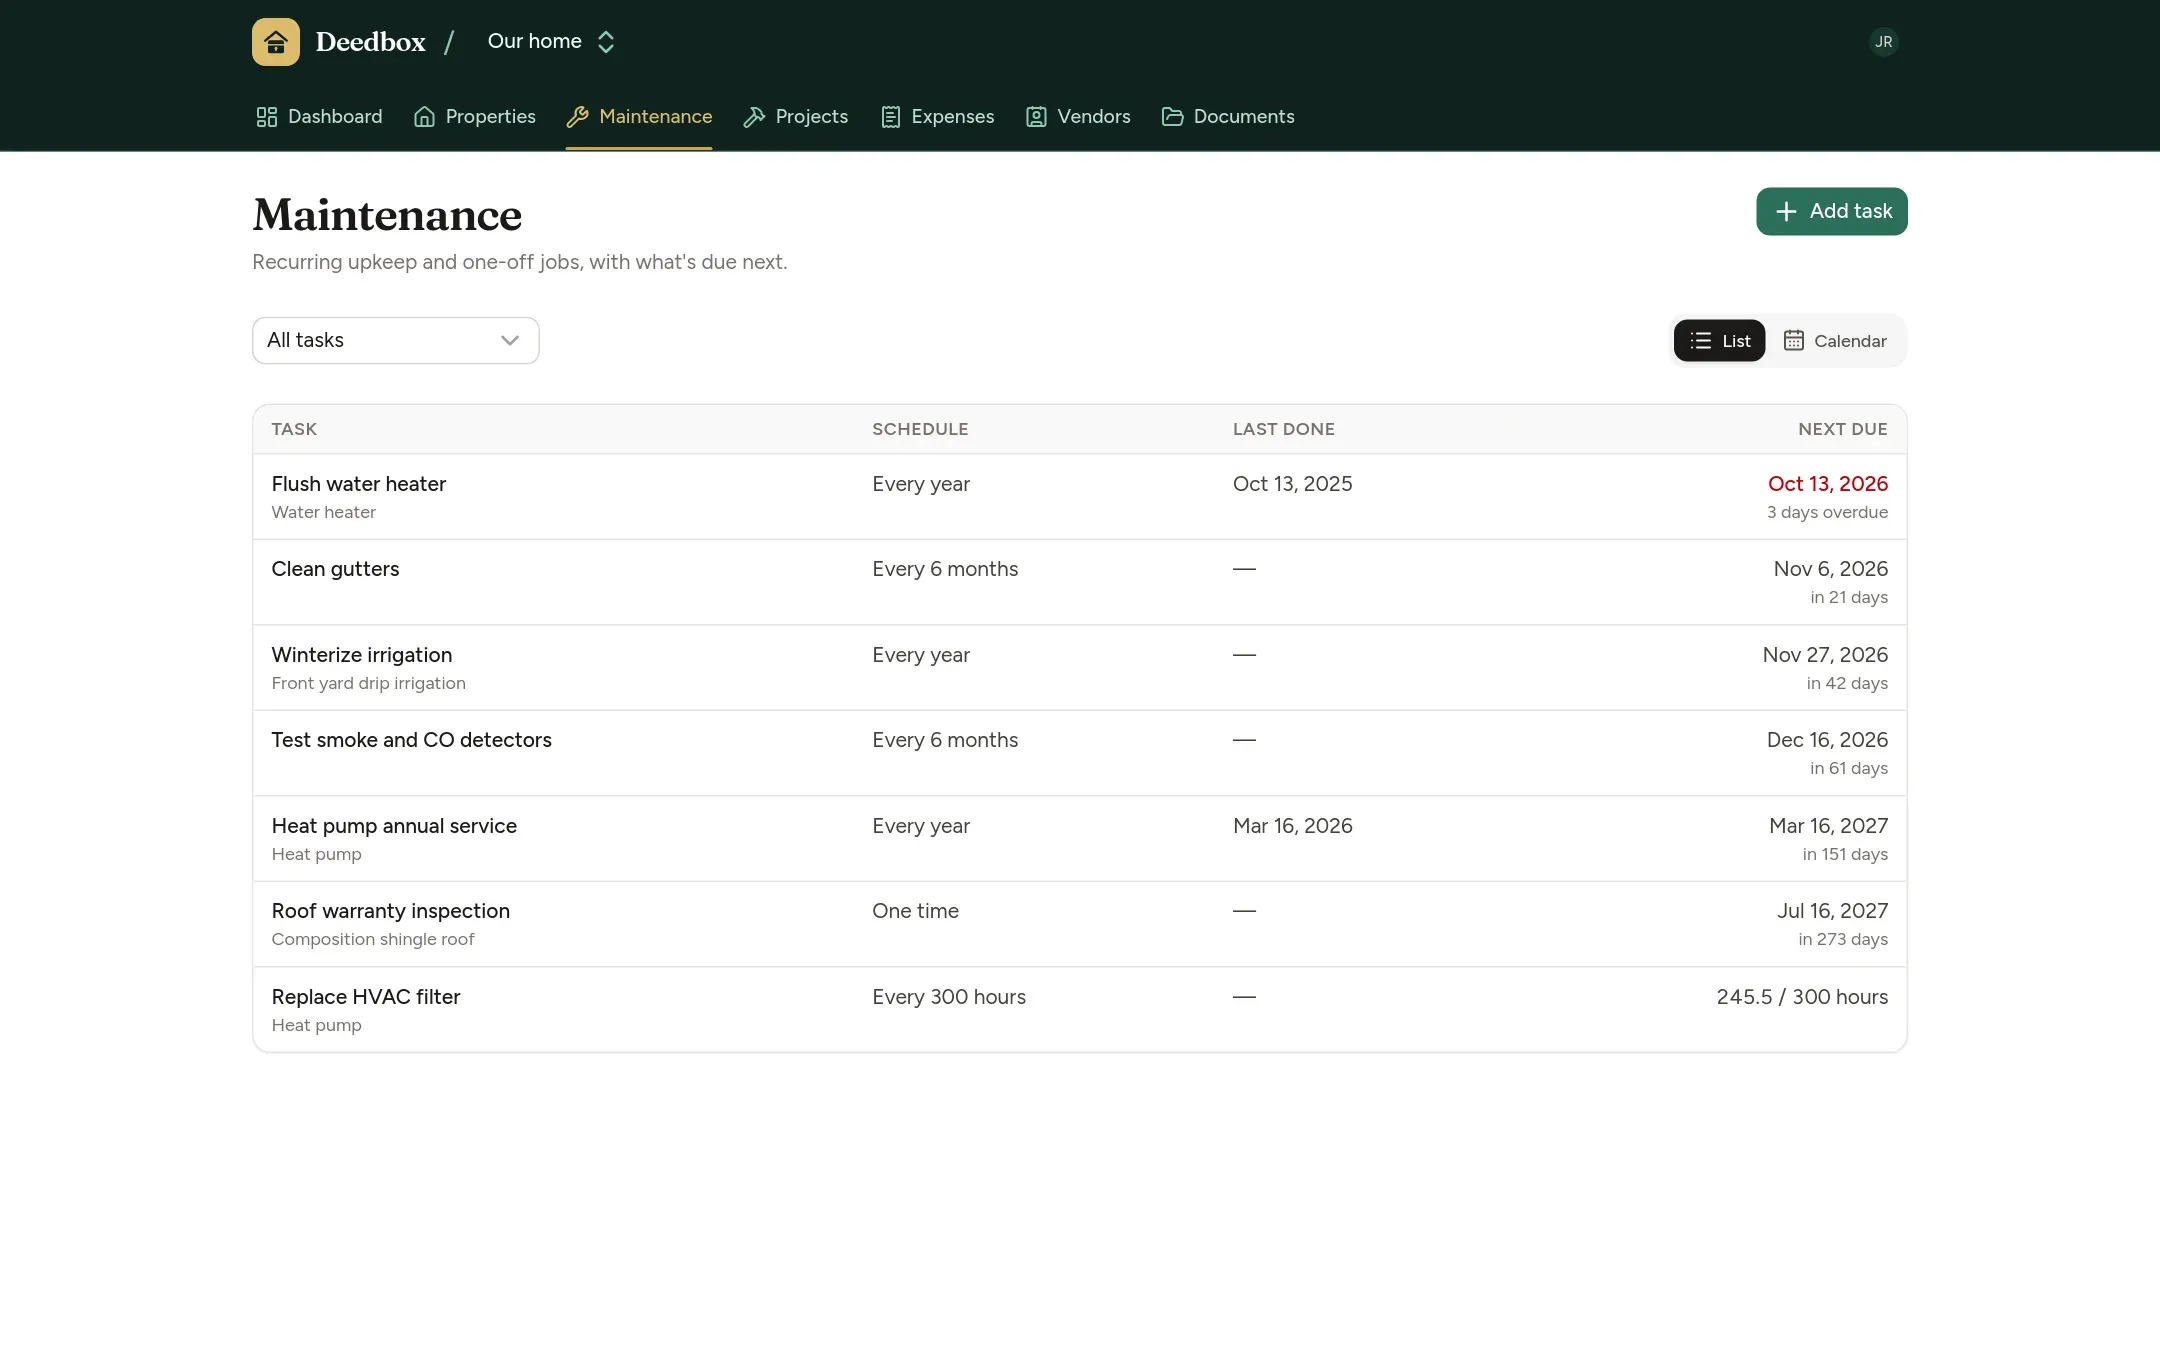Expand the All tasks filter dropdown
Screen dimensions: 2160x1350
point(395,340)
